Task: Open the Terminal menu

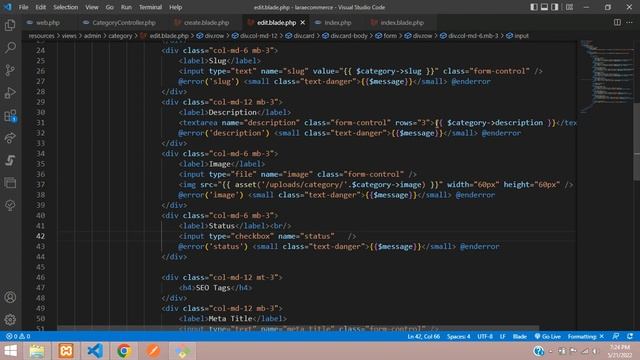Action: pos(150,7)
